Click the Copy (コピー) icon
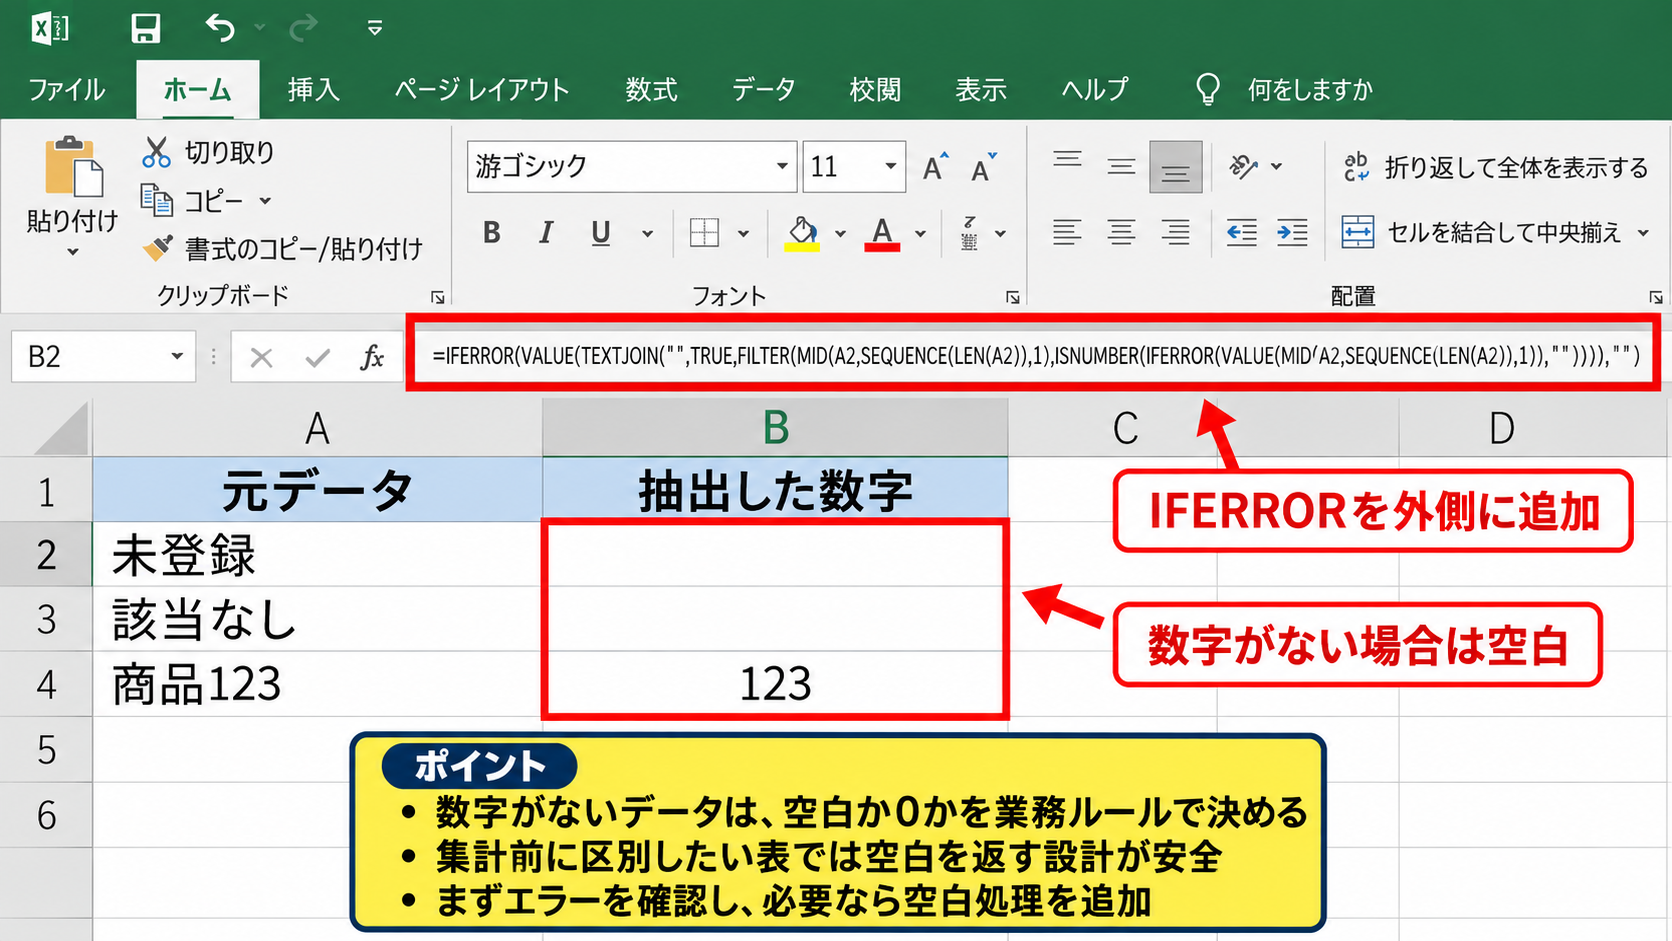Image resolution: width=1672 pixels, height=941 pixels. tap(157, 200)
